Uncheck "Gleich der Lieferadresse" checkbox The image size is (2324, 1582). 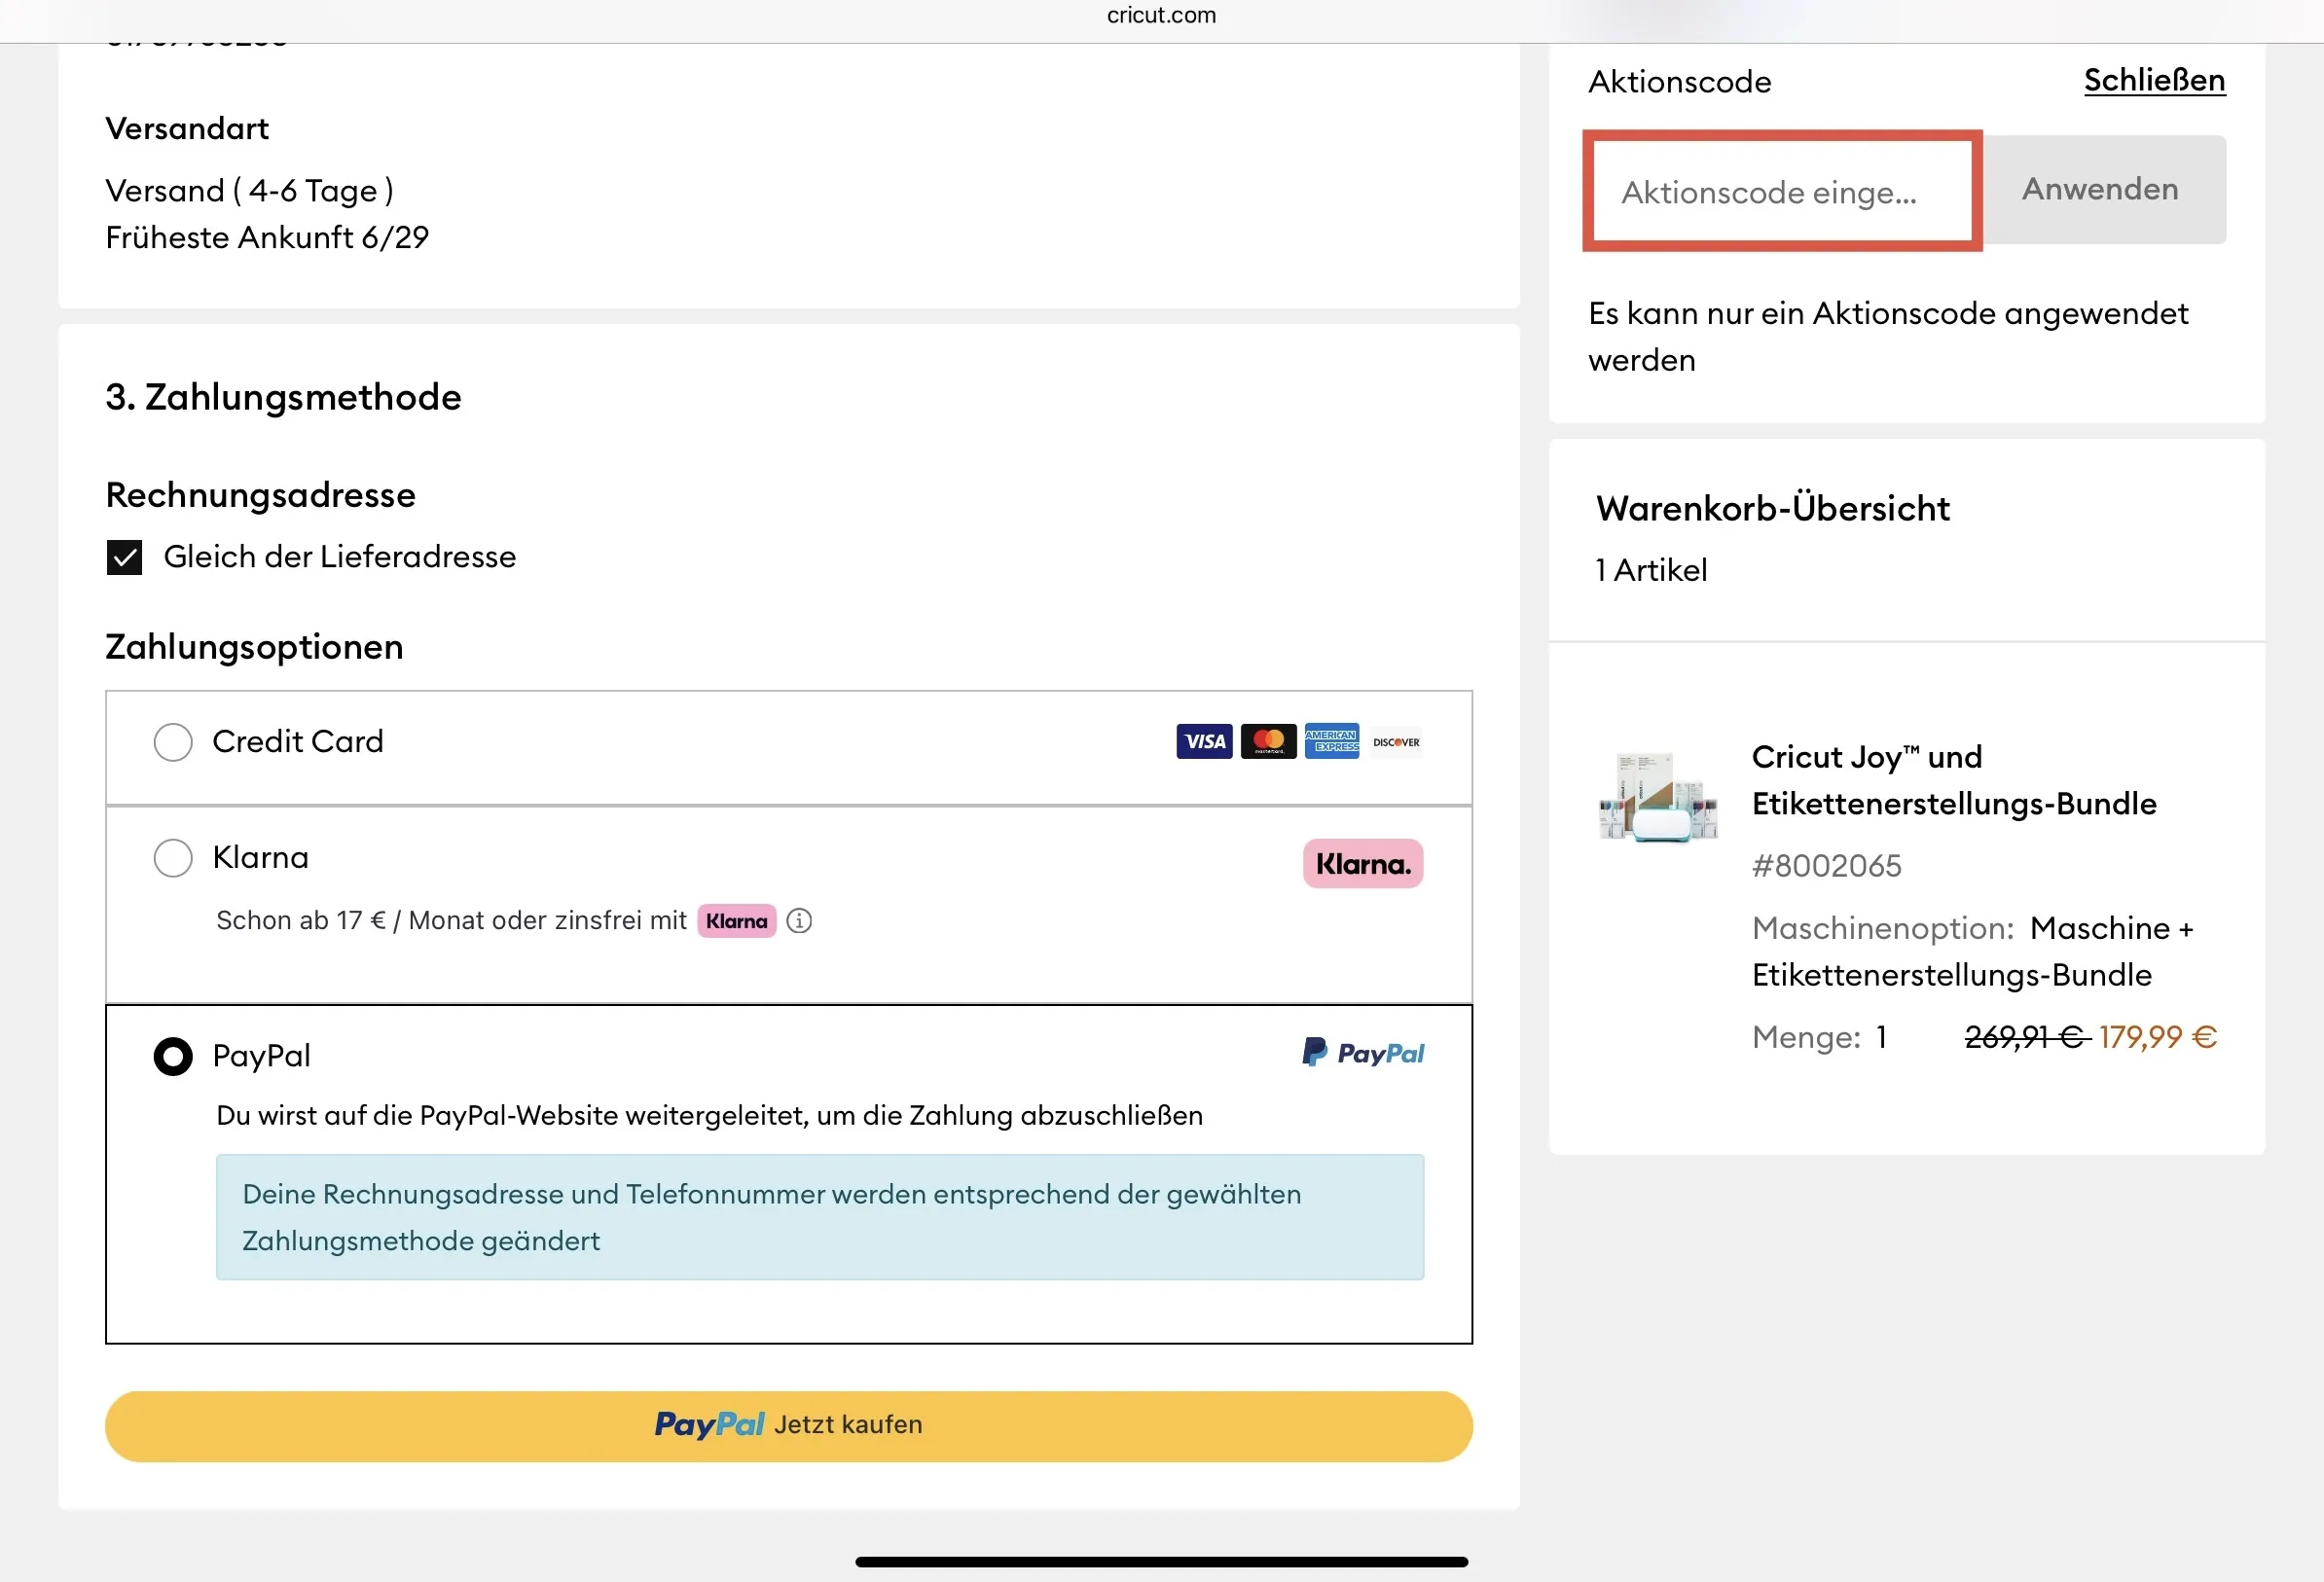[125, 557]
